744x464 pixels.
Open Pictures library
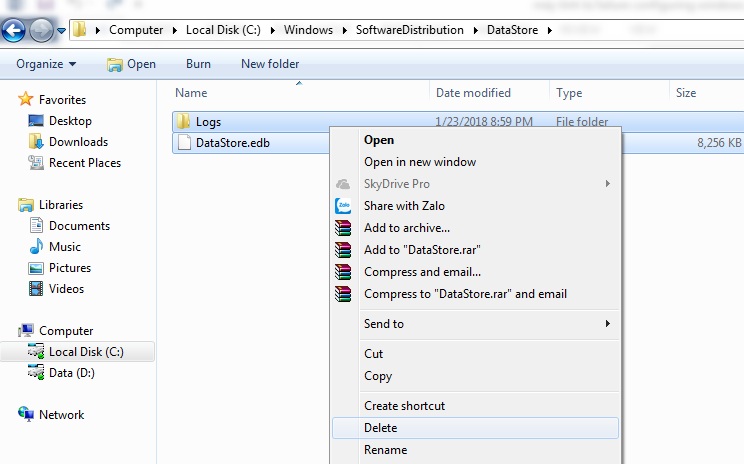70,268
